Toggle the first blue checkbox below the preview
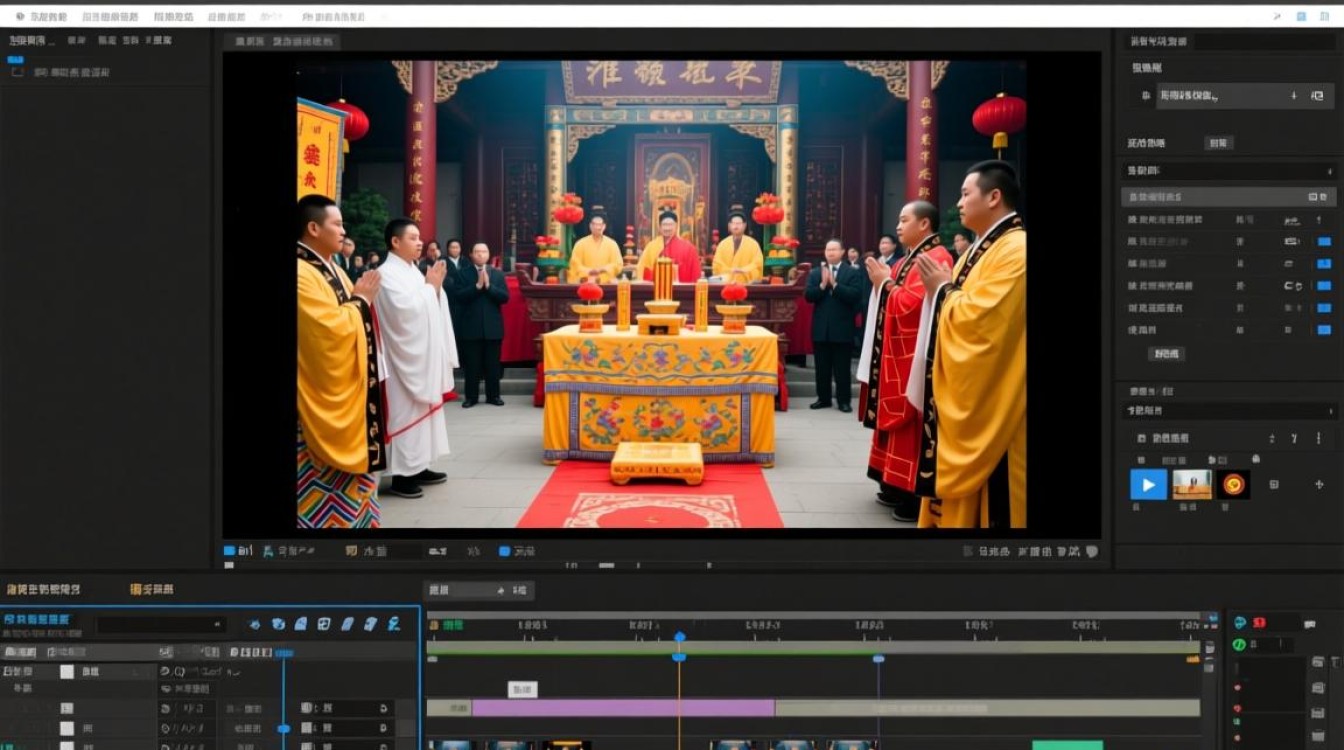Screen dimensions: 1344x750 point(229,551)
